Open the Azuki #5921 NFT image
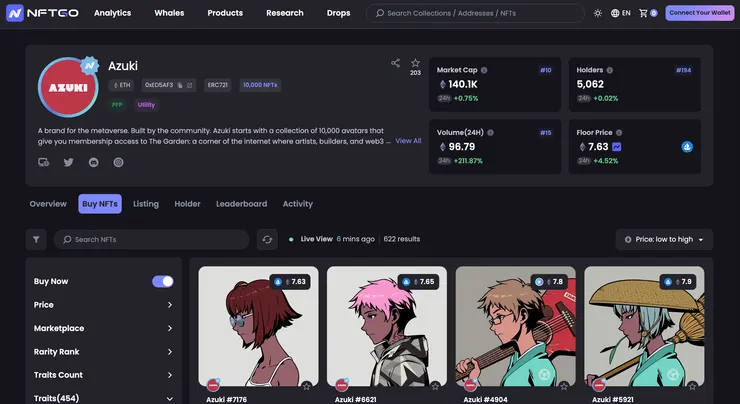Screen dimensions: 740x404 coord(644,327)
